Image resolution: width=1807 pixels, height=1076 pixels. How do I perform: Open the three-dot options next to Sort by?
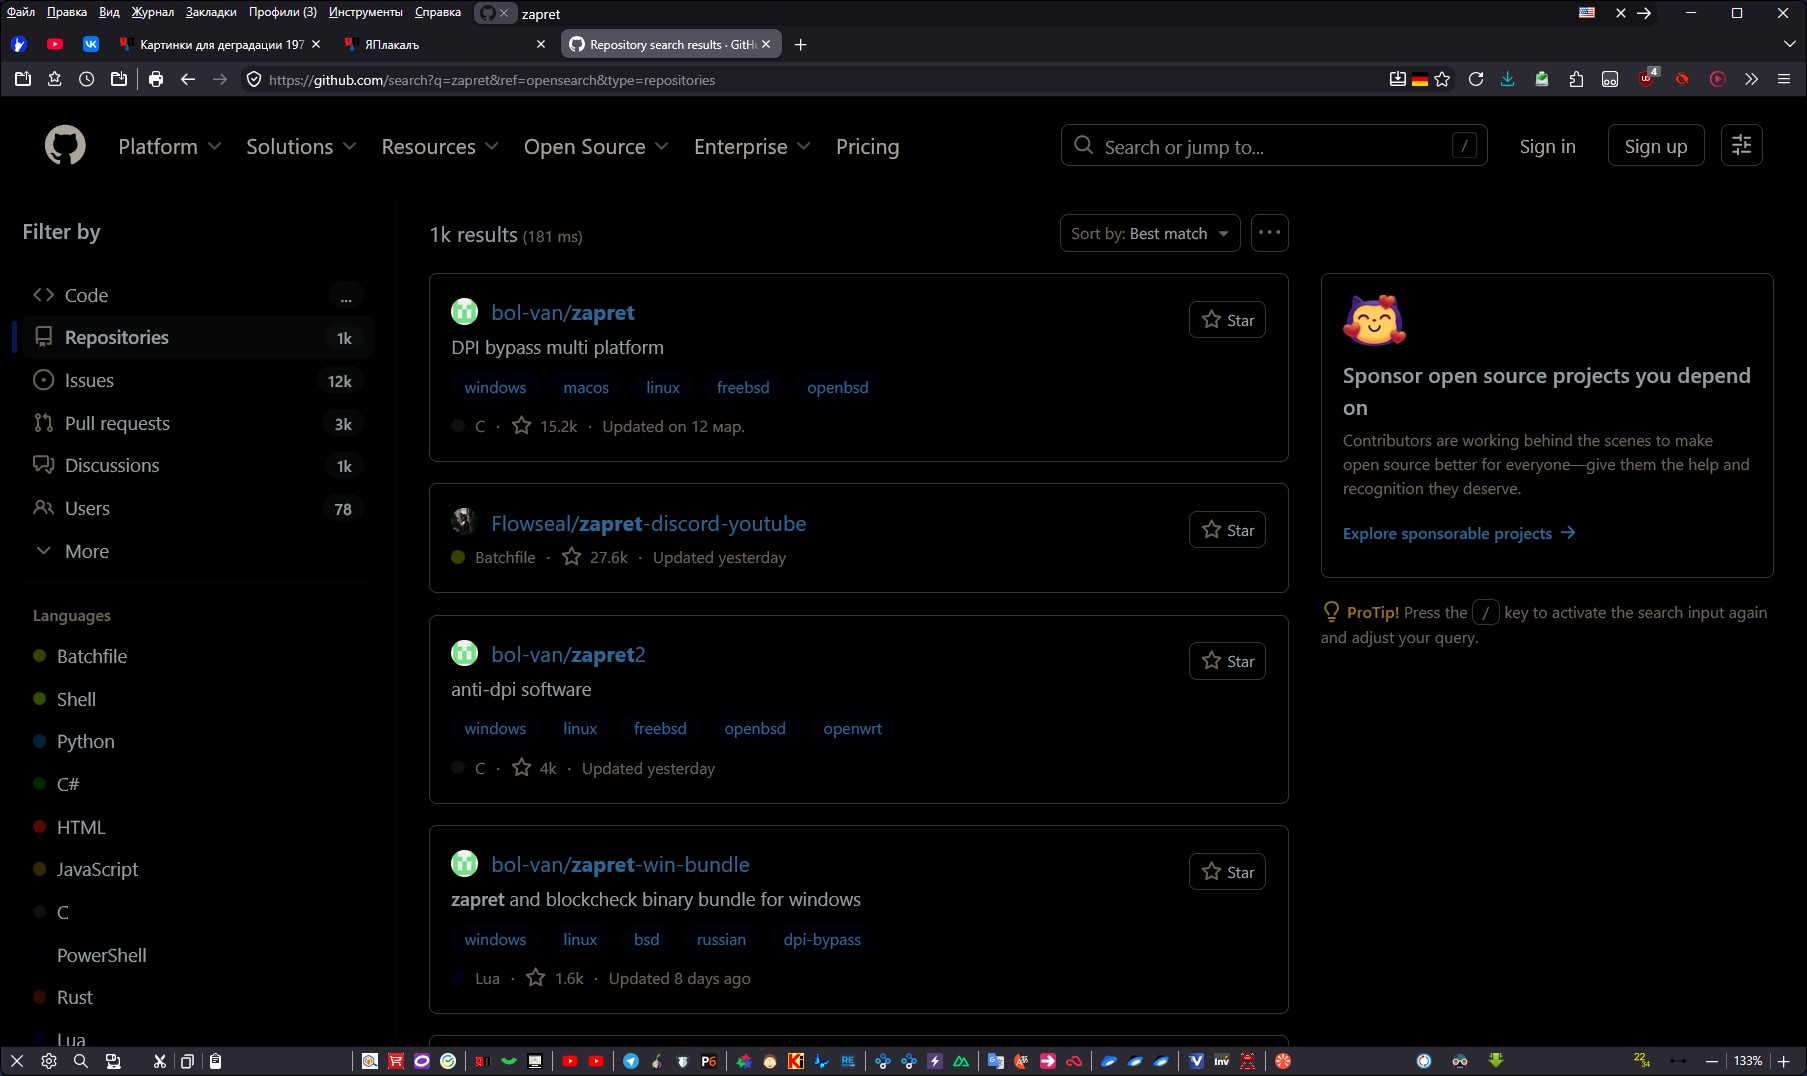(1269, 233)
